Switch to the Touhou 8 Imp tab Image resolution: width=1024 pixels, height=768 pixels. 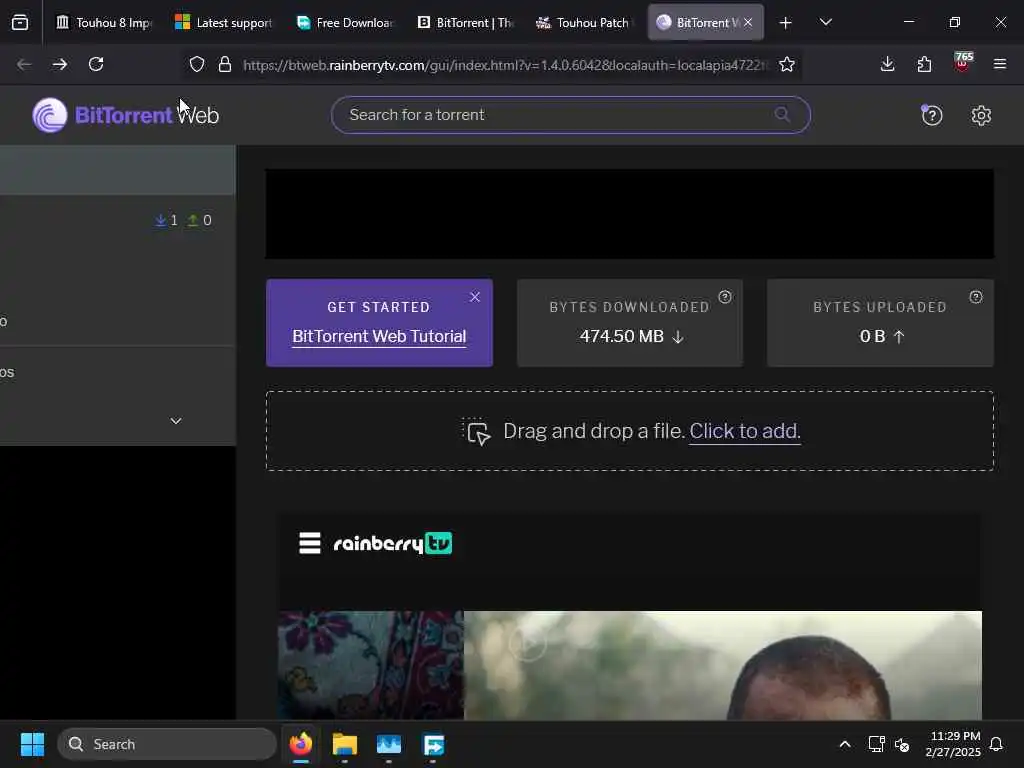[104, 23]
